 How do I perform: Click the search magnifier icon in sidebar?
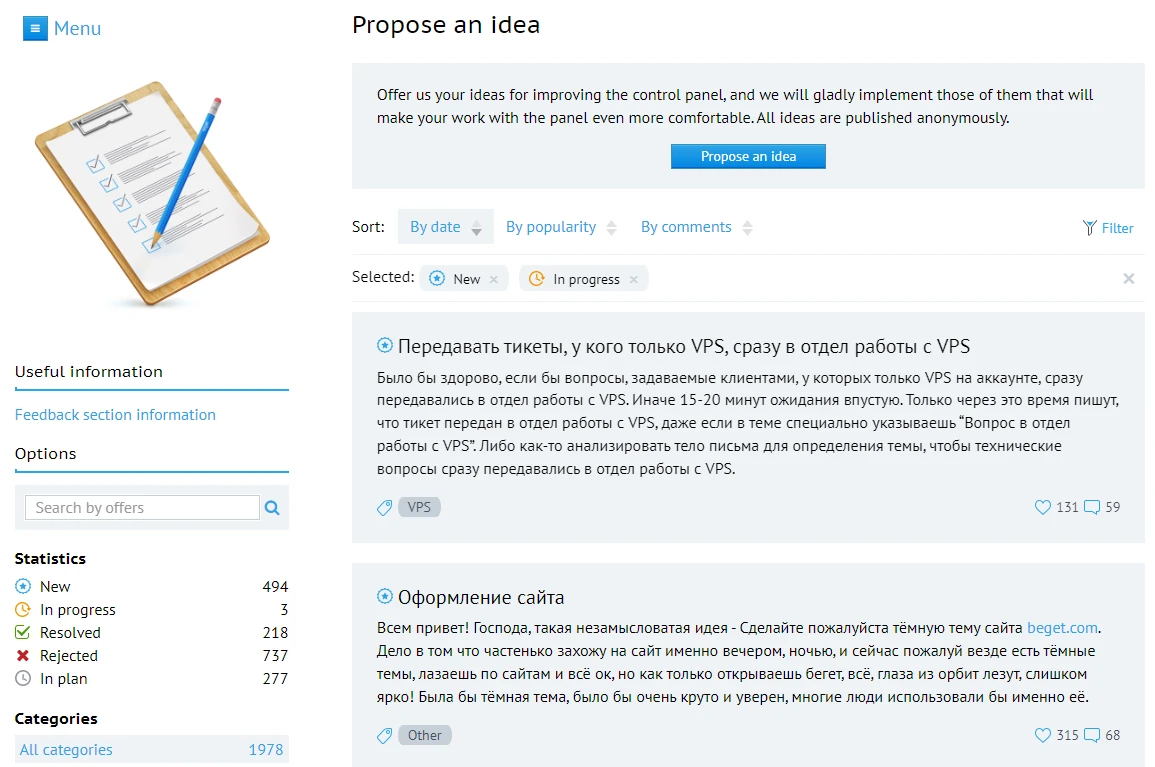pos(272,508)
